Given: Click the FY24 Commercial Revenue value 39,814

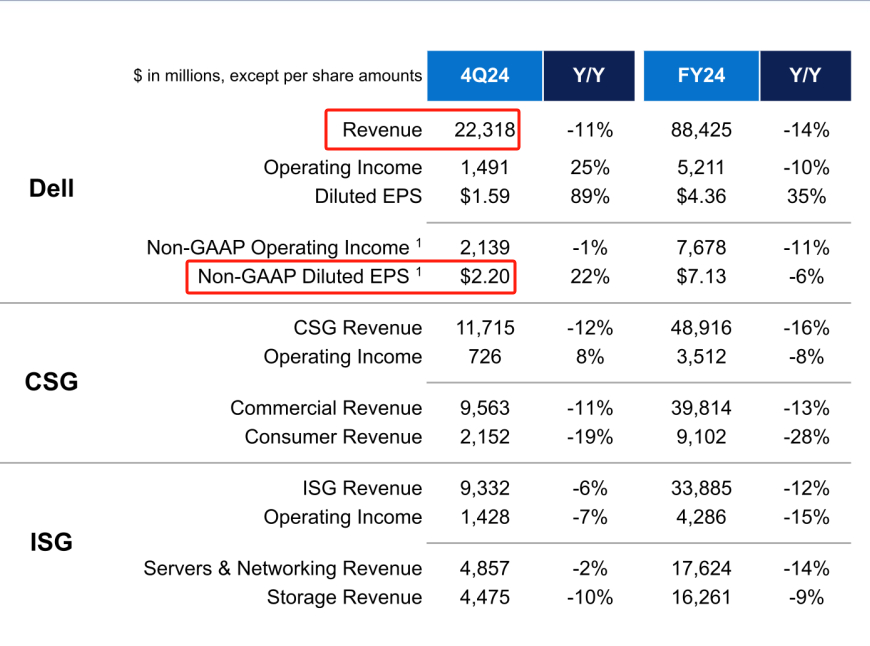Looking at the screenshot, I should point(701,408).
